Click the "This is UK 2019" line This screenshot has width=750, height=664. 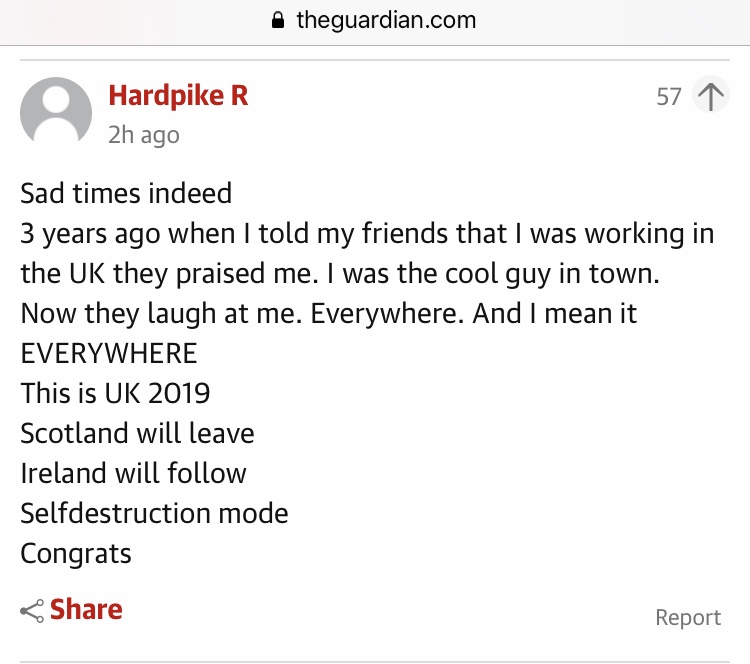coord(115,393)
